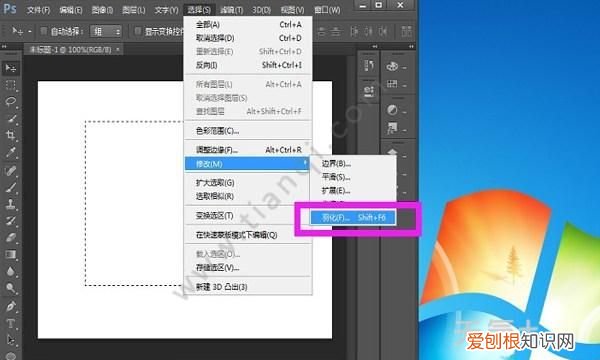Select the Crop tool
The width and height of the screenshot is (600, 360).
coord(11,135)
